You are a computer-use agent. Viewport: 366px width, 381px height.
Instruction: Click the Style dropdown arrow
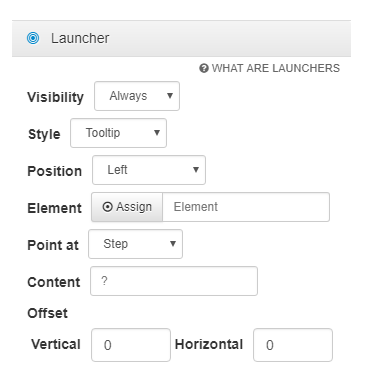click(157, 133)
